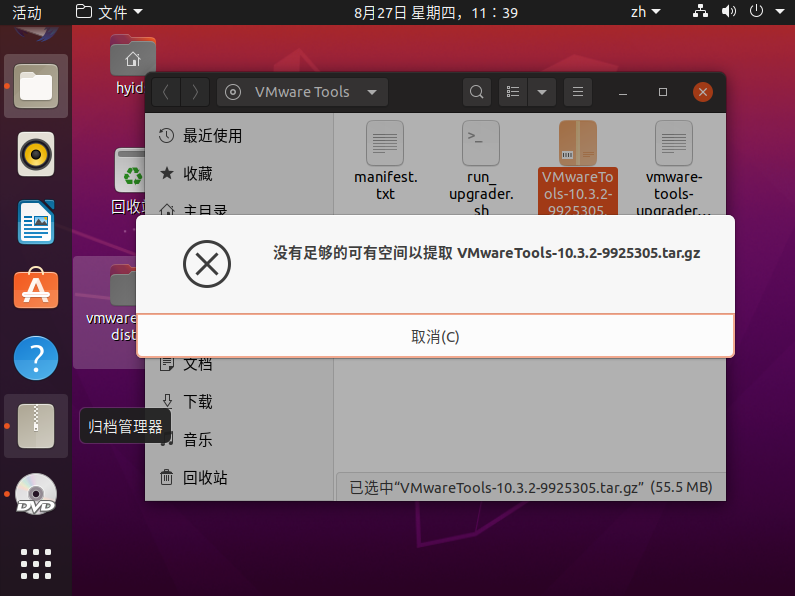Expand the VMware Tools path dropdown
795x596 pixels.
pyautogui.click(x=372, y=92)
